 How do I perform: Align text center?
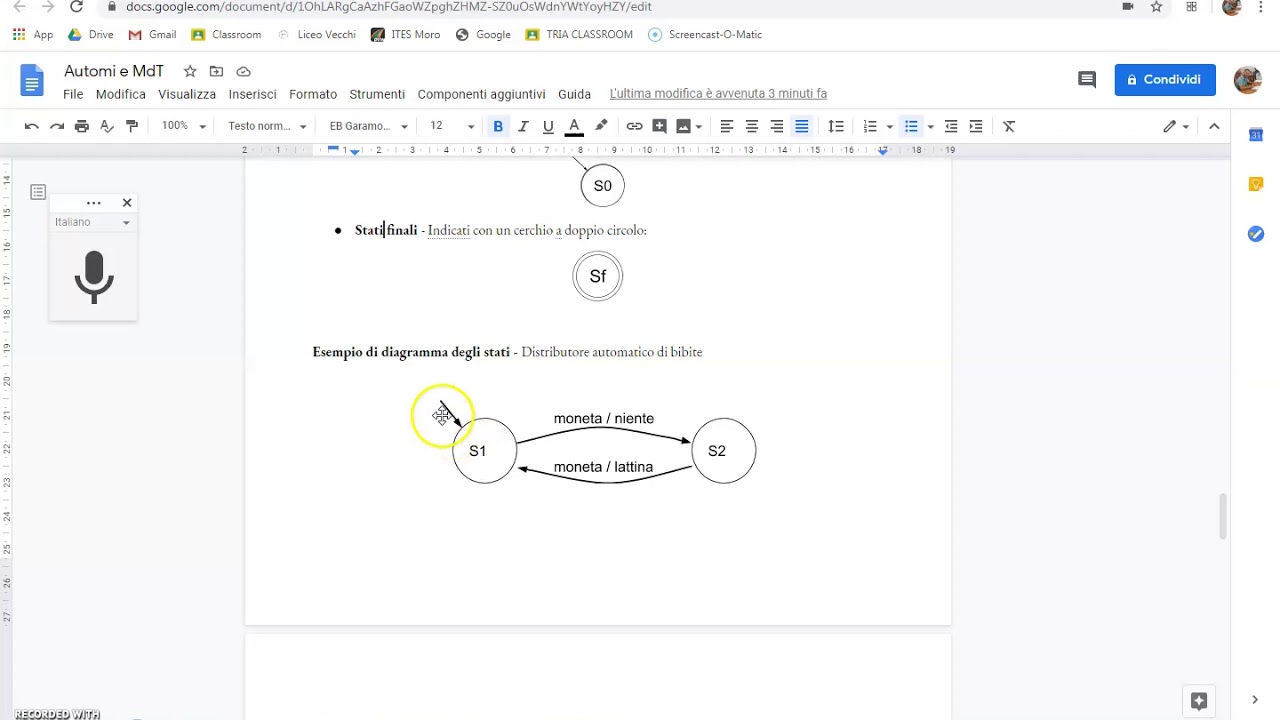(752, 126)
